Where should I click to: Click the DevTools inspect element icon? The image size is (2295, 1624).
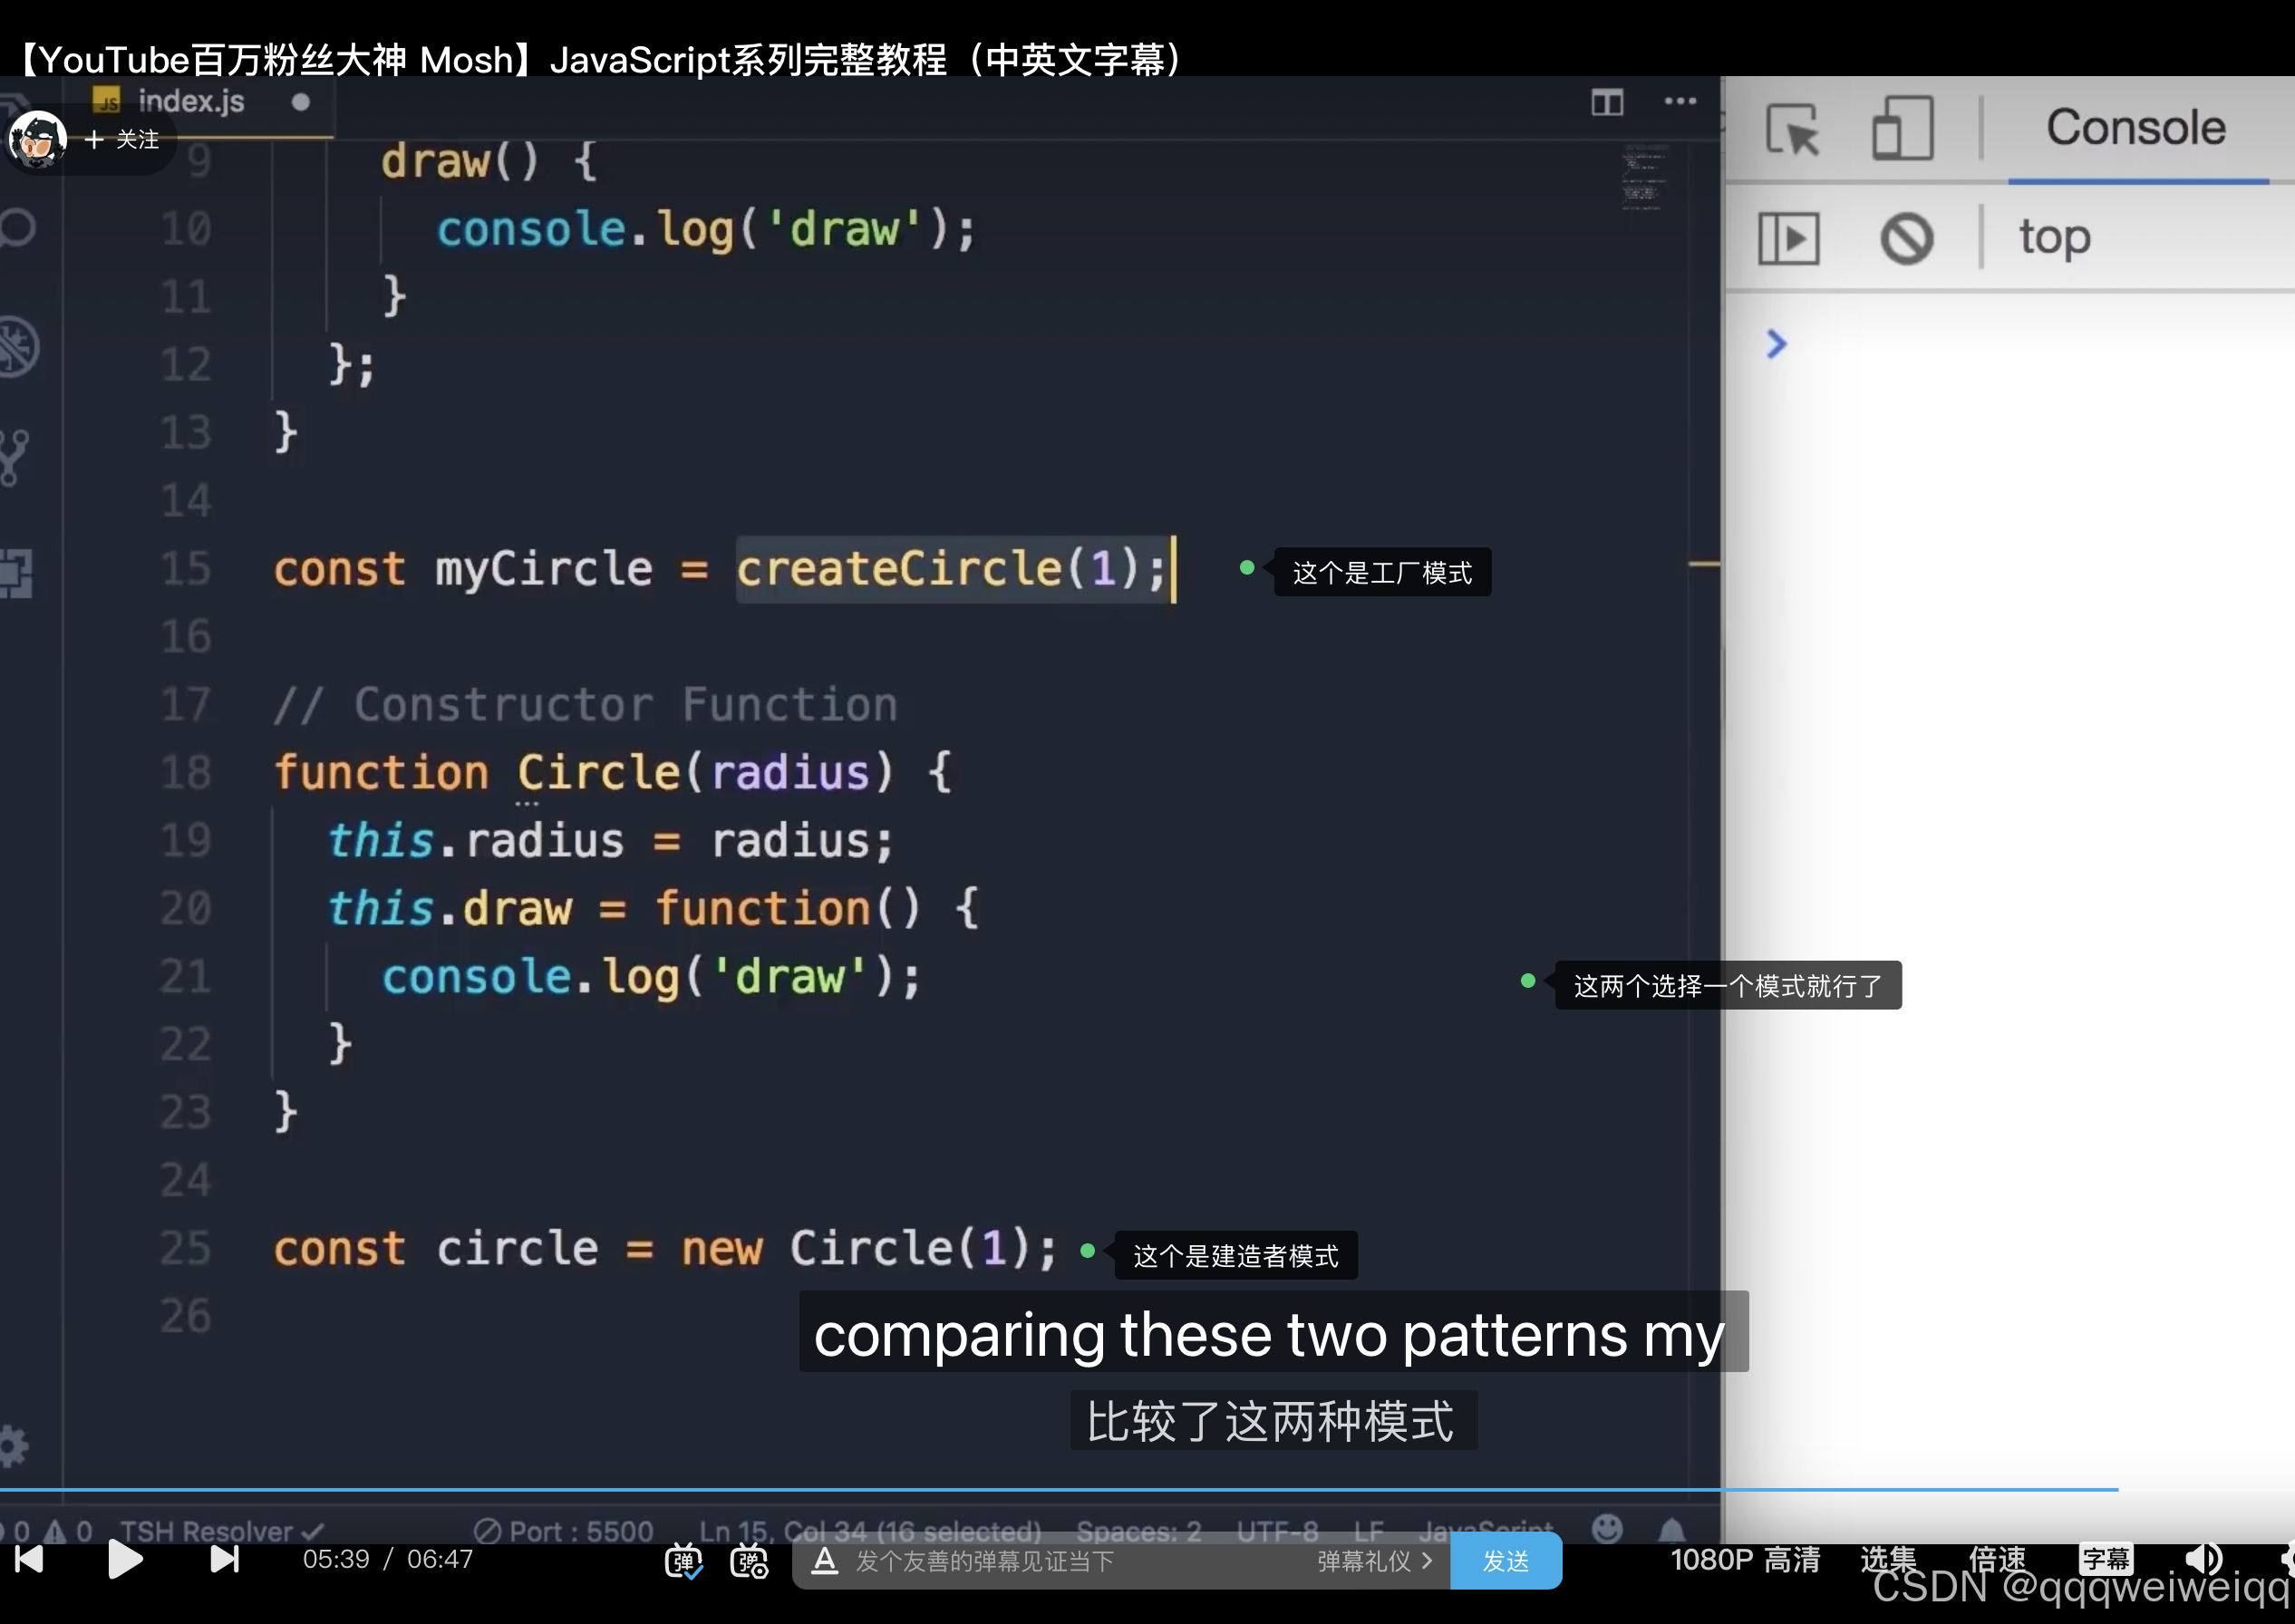click(x=1792, y=129)
